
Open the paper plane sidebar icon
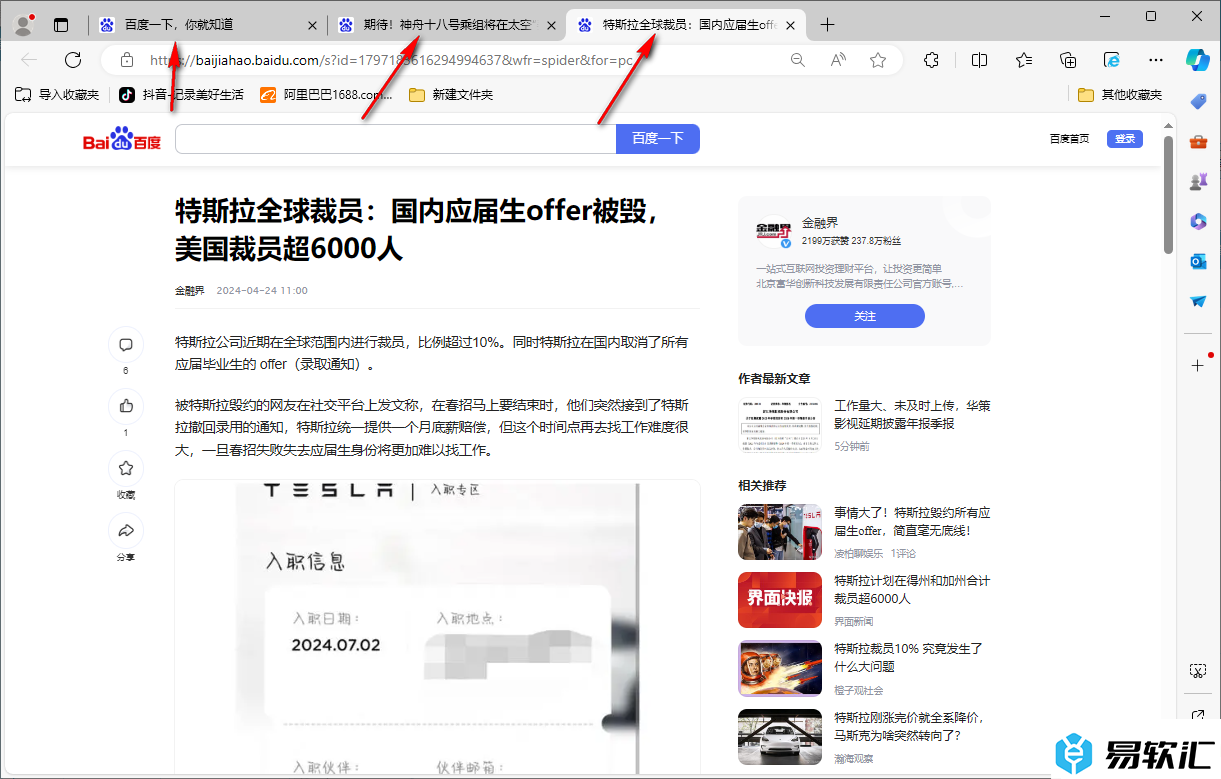coord(1198,301)
